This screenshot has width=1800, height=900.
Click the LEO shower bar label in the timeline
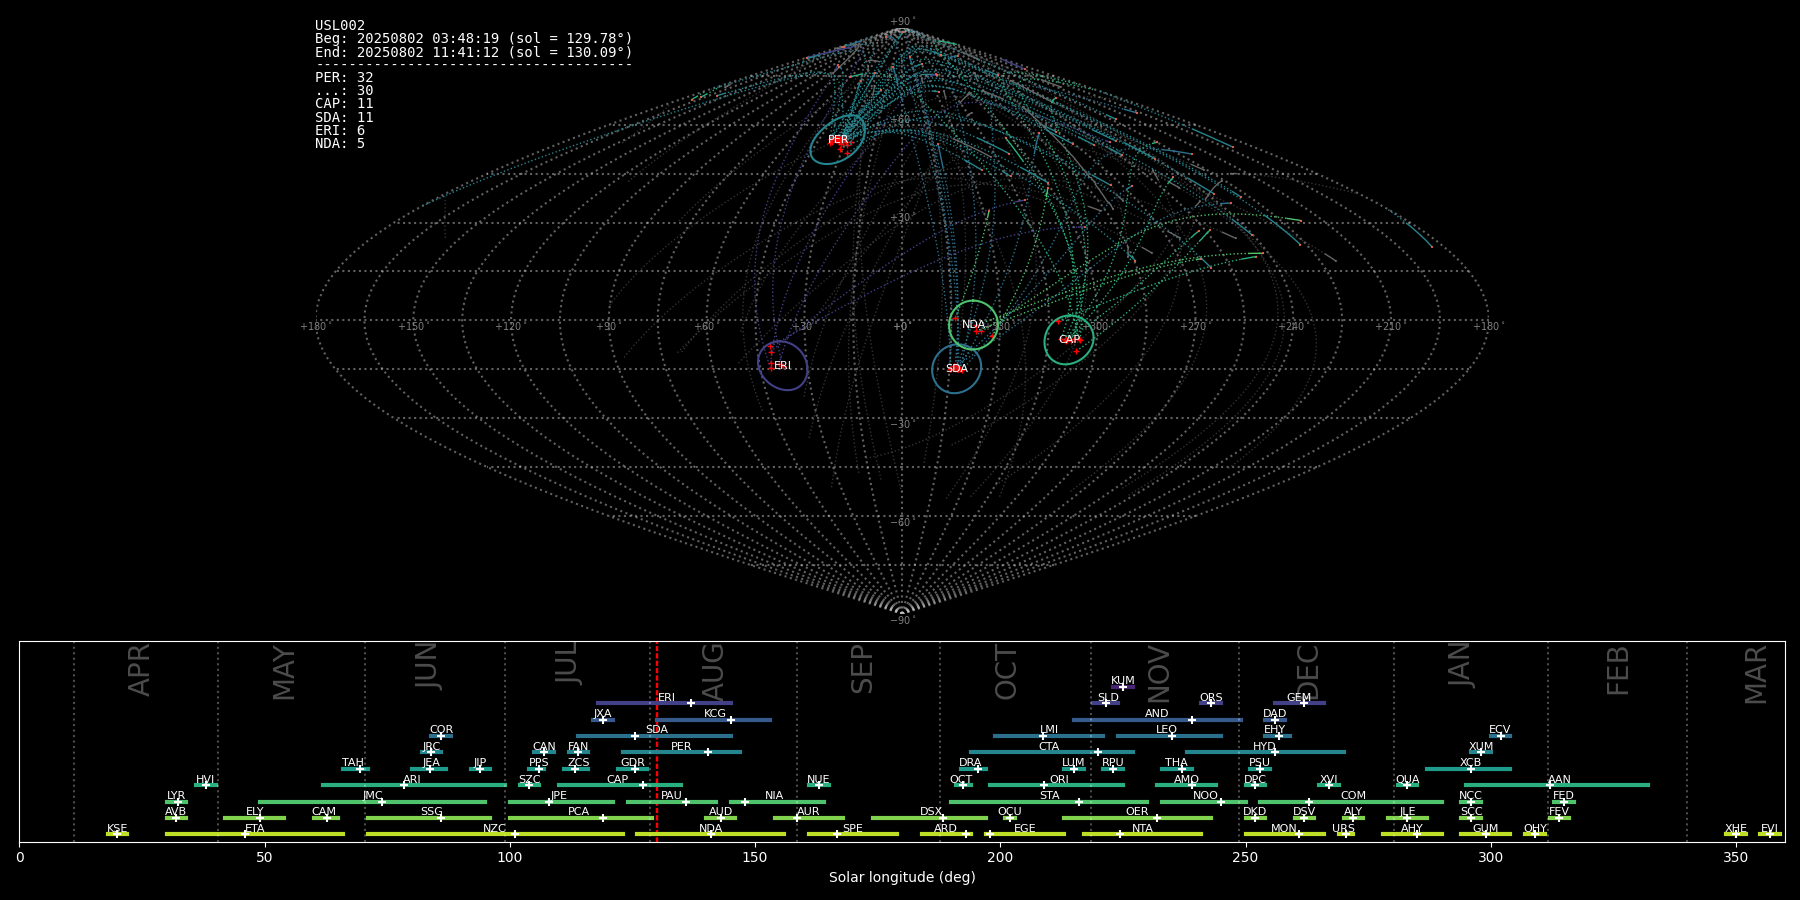click(x=1167, y=730)
